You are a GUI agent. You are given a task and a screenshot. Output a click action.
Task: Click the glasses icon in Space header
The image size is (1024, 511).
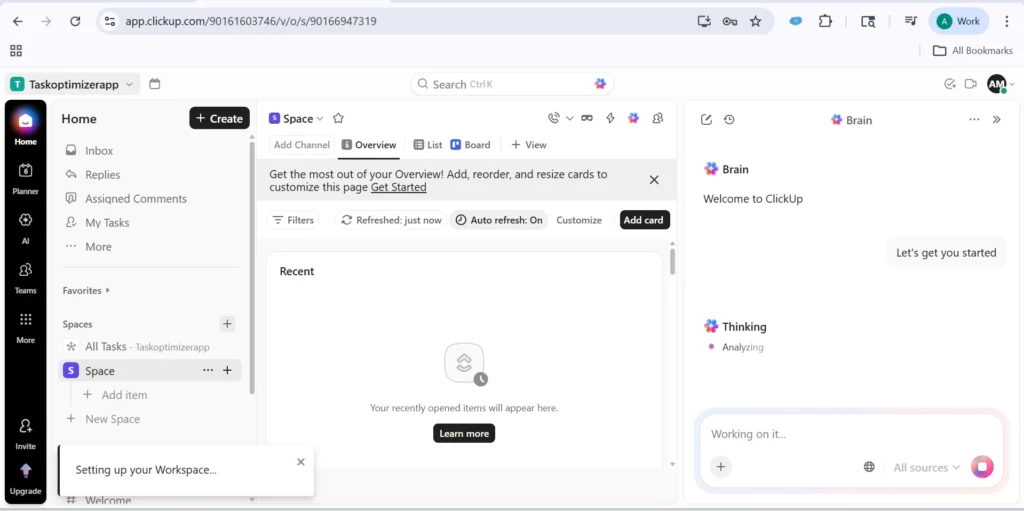point(587,118)
